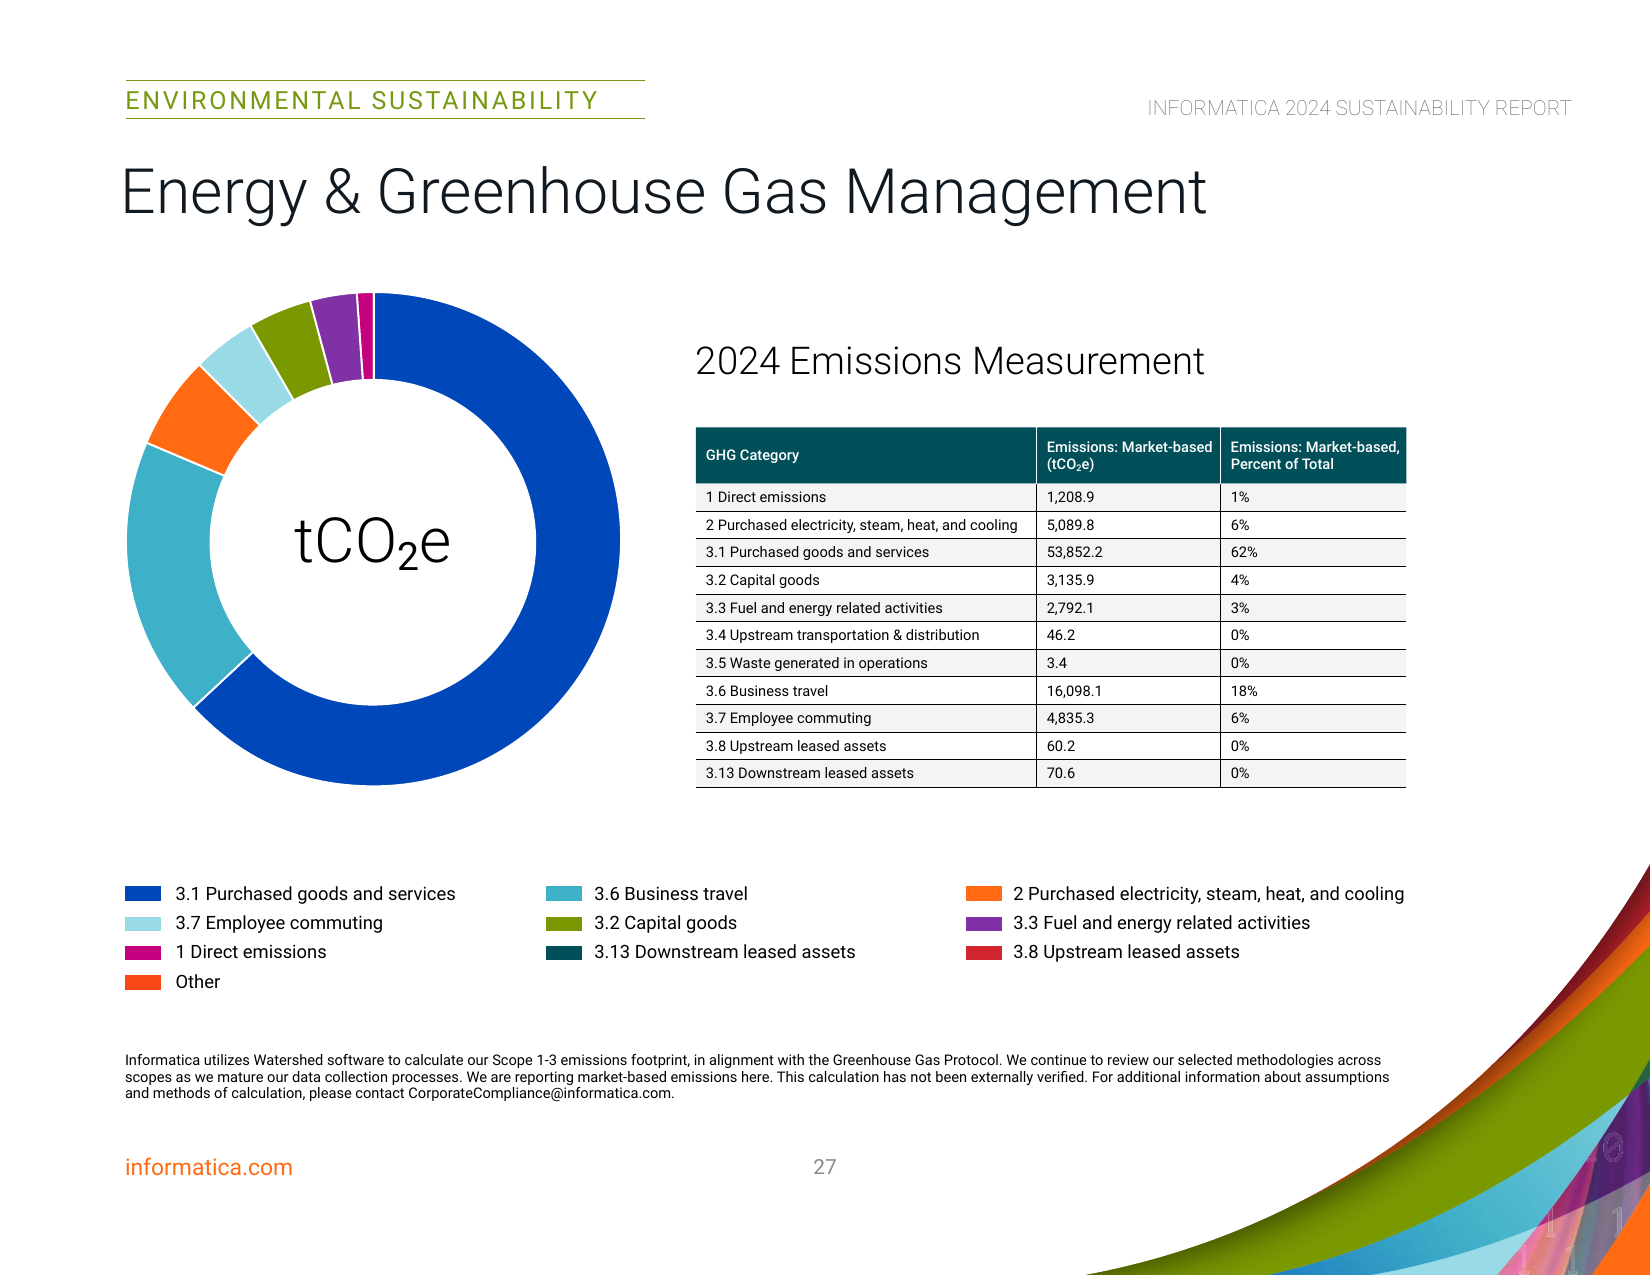Click the blue legend swatch for Purchased goods and services
This screenshot has width=1650, height=1275.
[143, 894]
